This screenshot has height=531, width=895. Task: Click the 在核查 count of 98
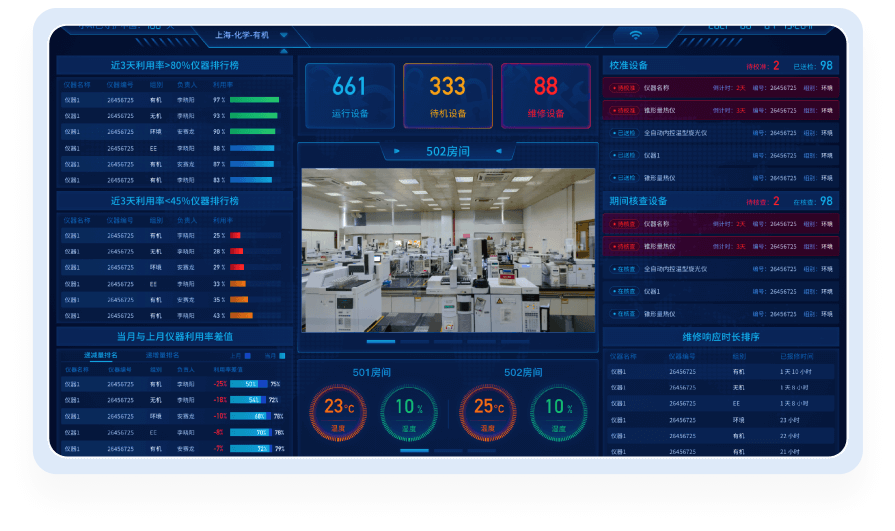[x=827, y=201]
